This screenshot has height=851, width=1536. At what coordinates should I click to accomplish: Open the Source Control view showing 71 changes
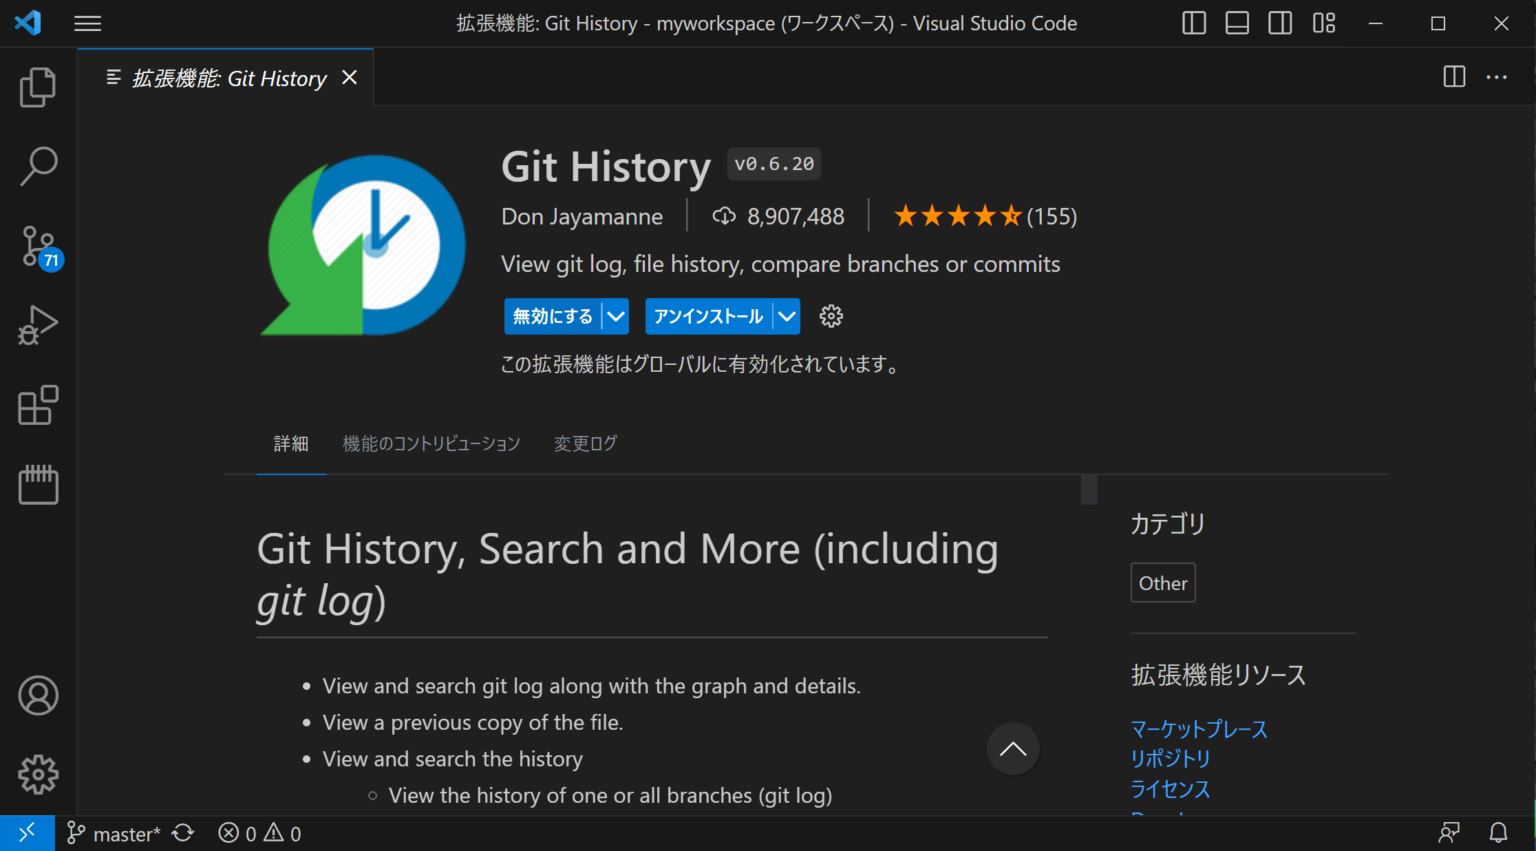tap(38, 246)
